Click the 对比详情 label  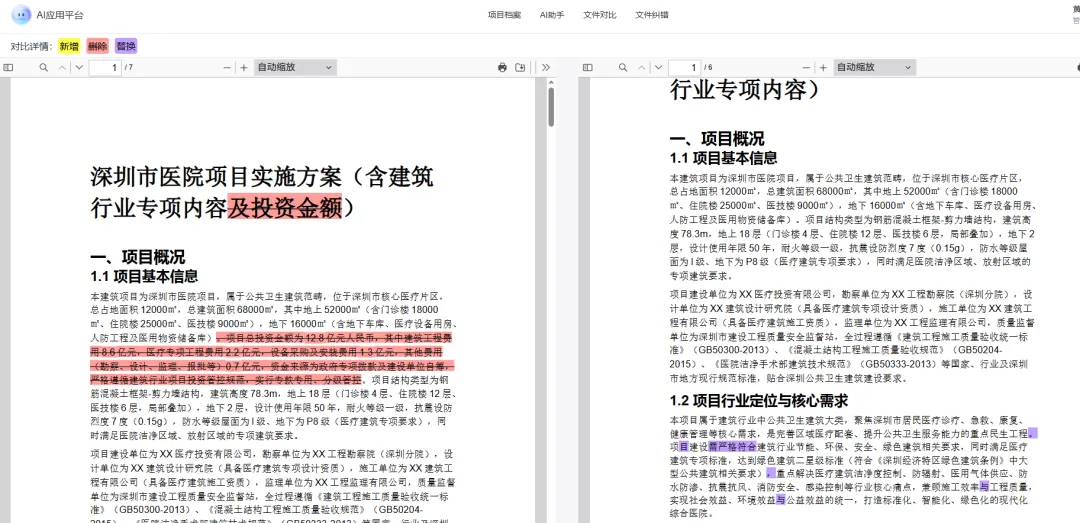point(31,46)
